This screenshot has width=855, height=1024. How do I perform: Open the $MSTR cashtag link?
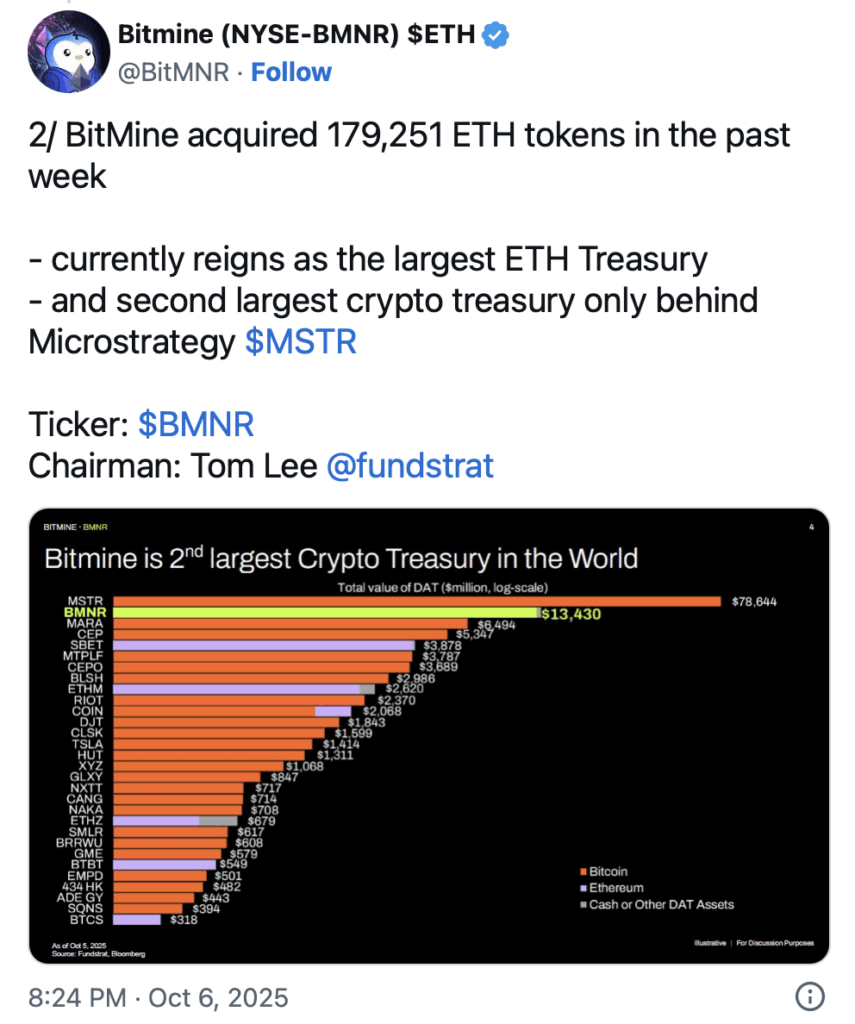tap(300, 342)
